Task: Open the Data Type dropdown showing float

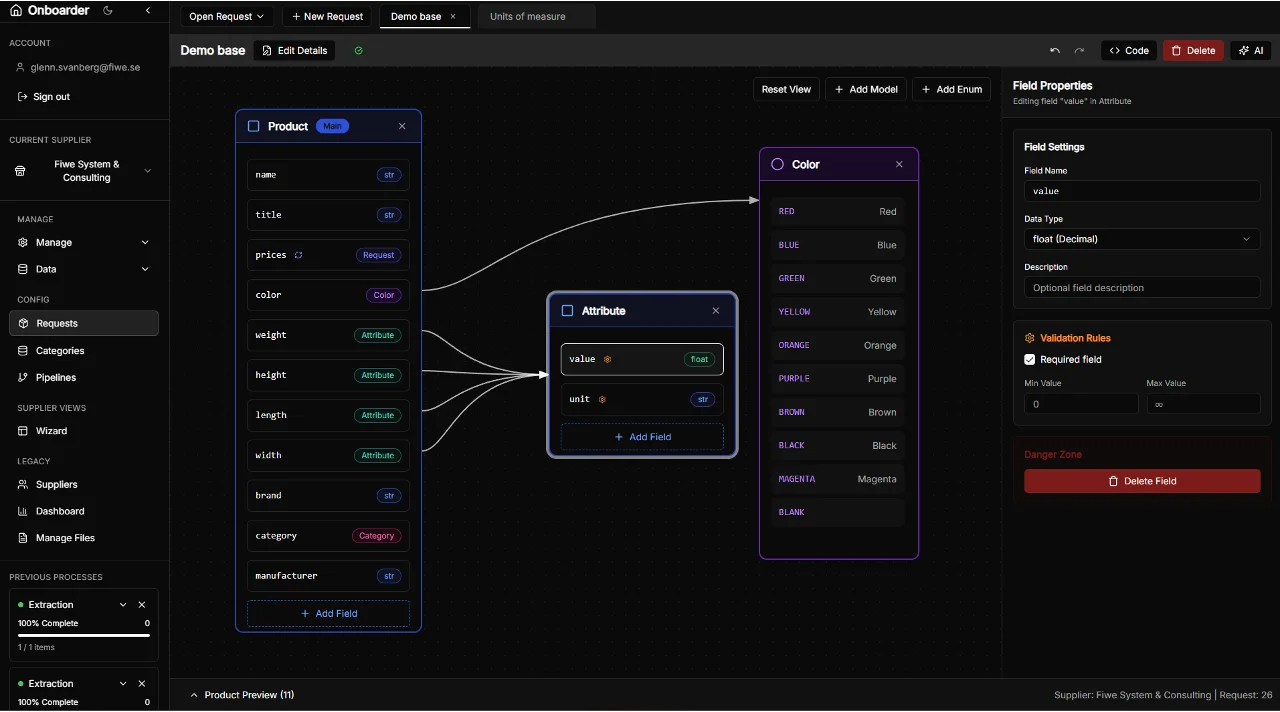Action: point(1141,239)
